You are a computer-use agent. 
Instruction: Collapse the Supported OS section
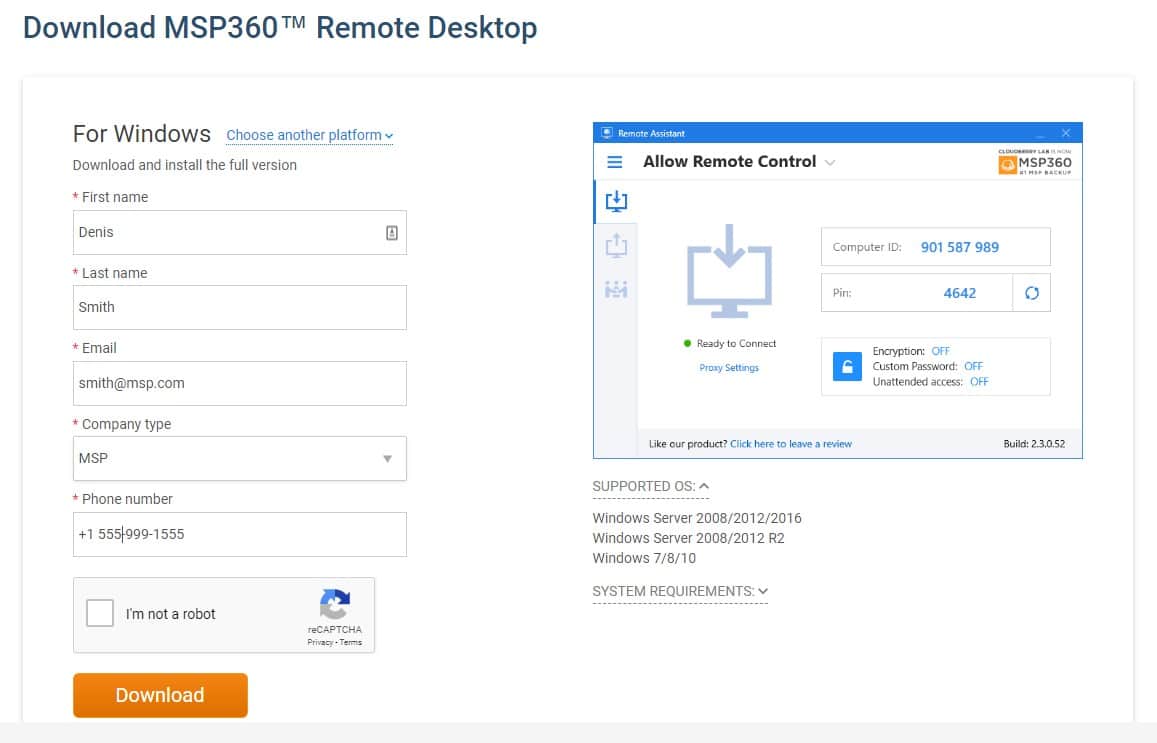[650, 486]
